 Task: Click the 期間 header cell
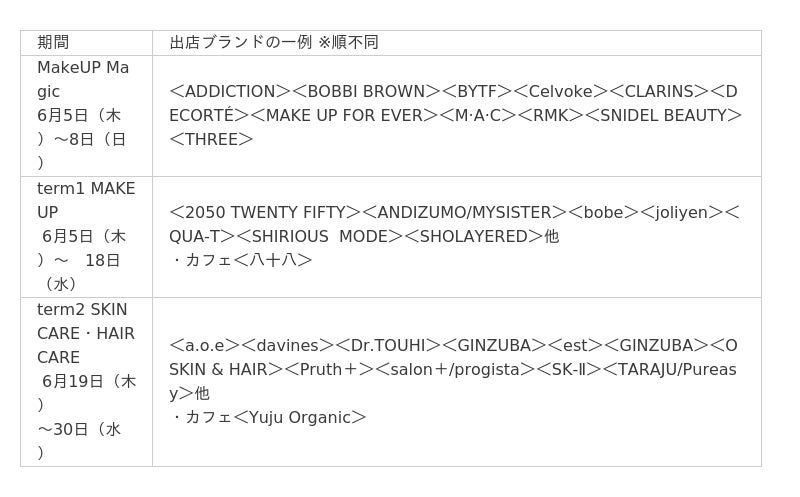coord(86,43)
